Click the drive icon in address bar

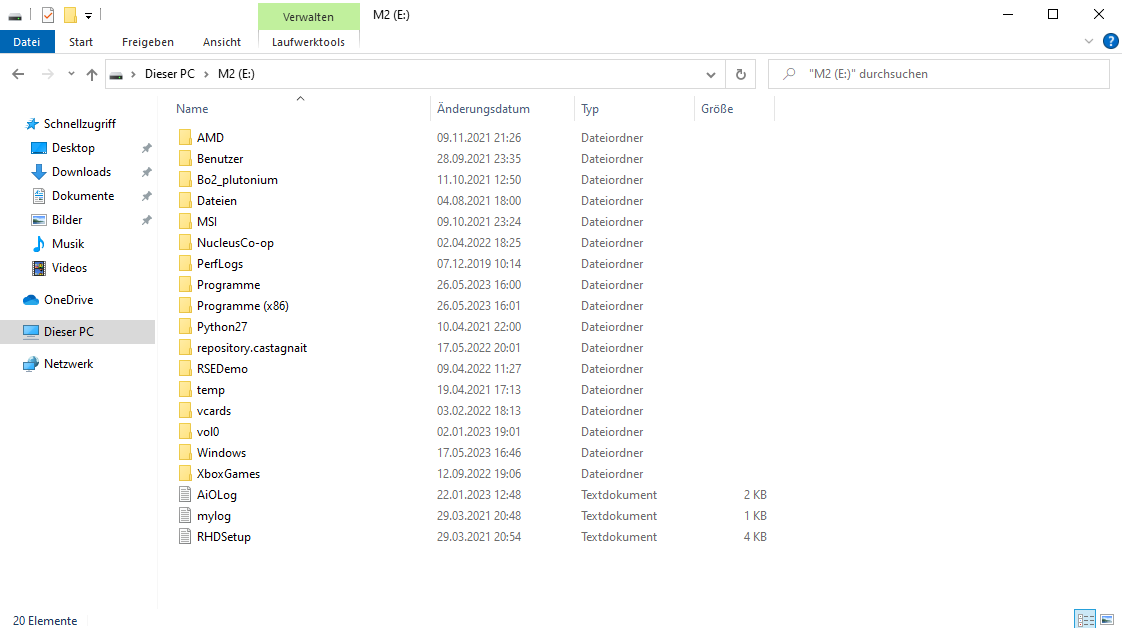click(x=116, y=74)
